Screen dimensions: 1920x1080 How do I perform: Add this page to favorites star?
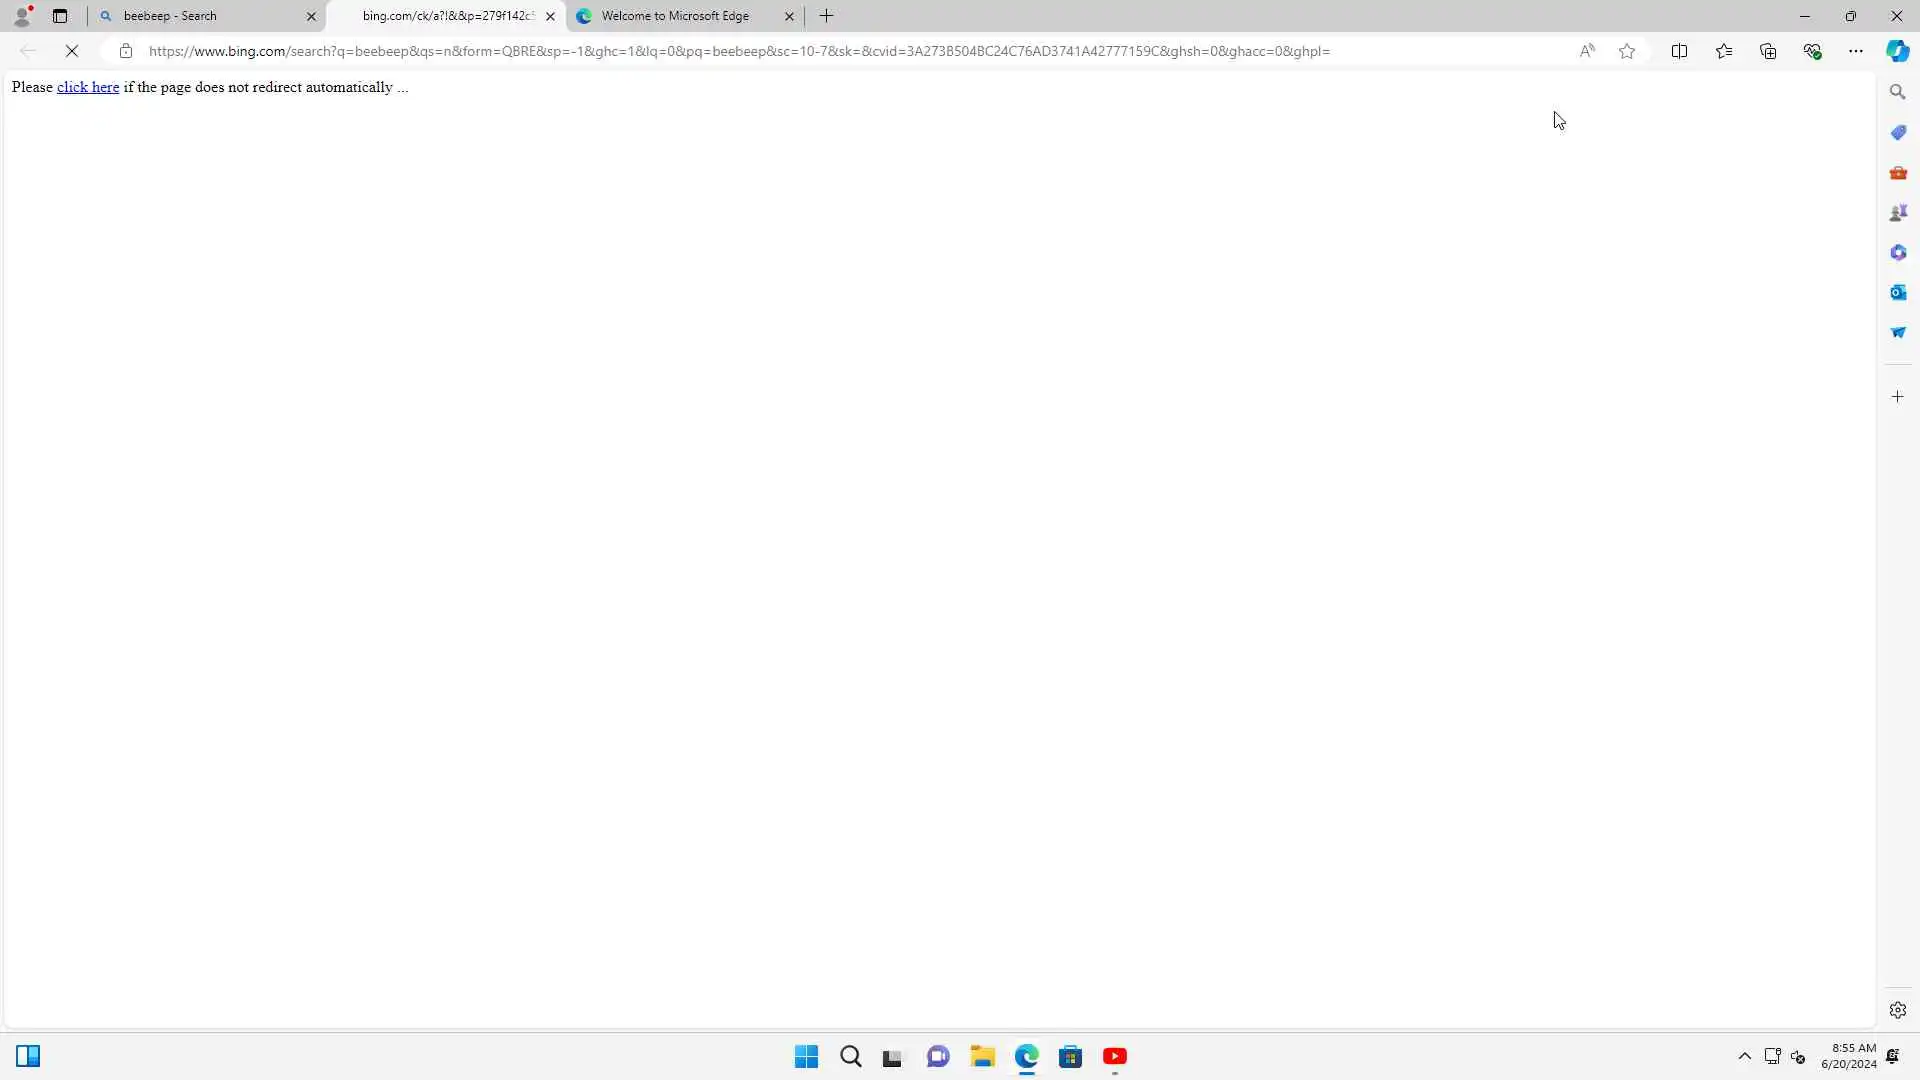[x=1627, y=51]
